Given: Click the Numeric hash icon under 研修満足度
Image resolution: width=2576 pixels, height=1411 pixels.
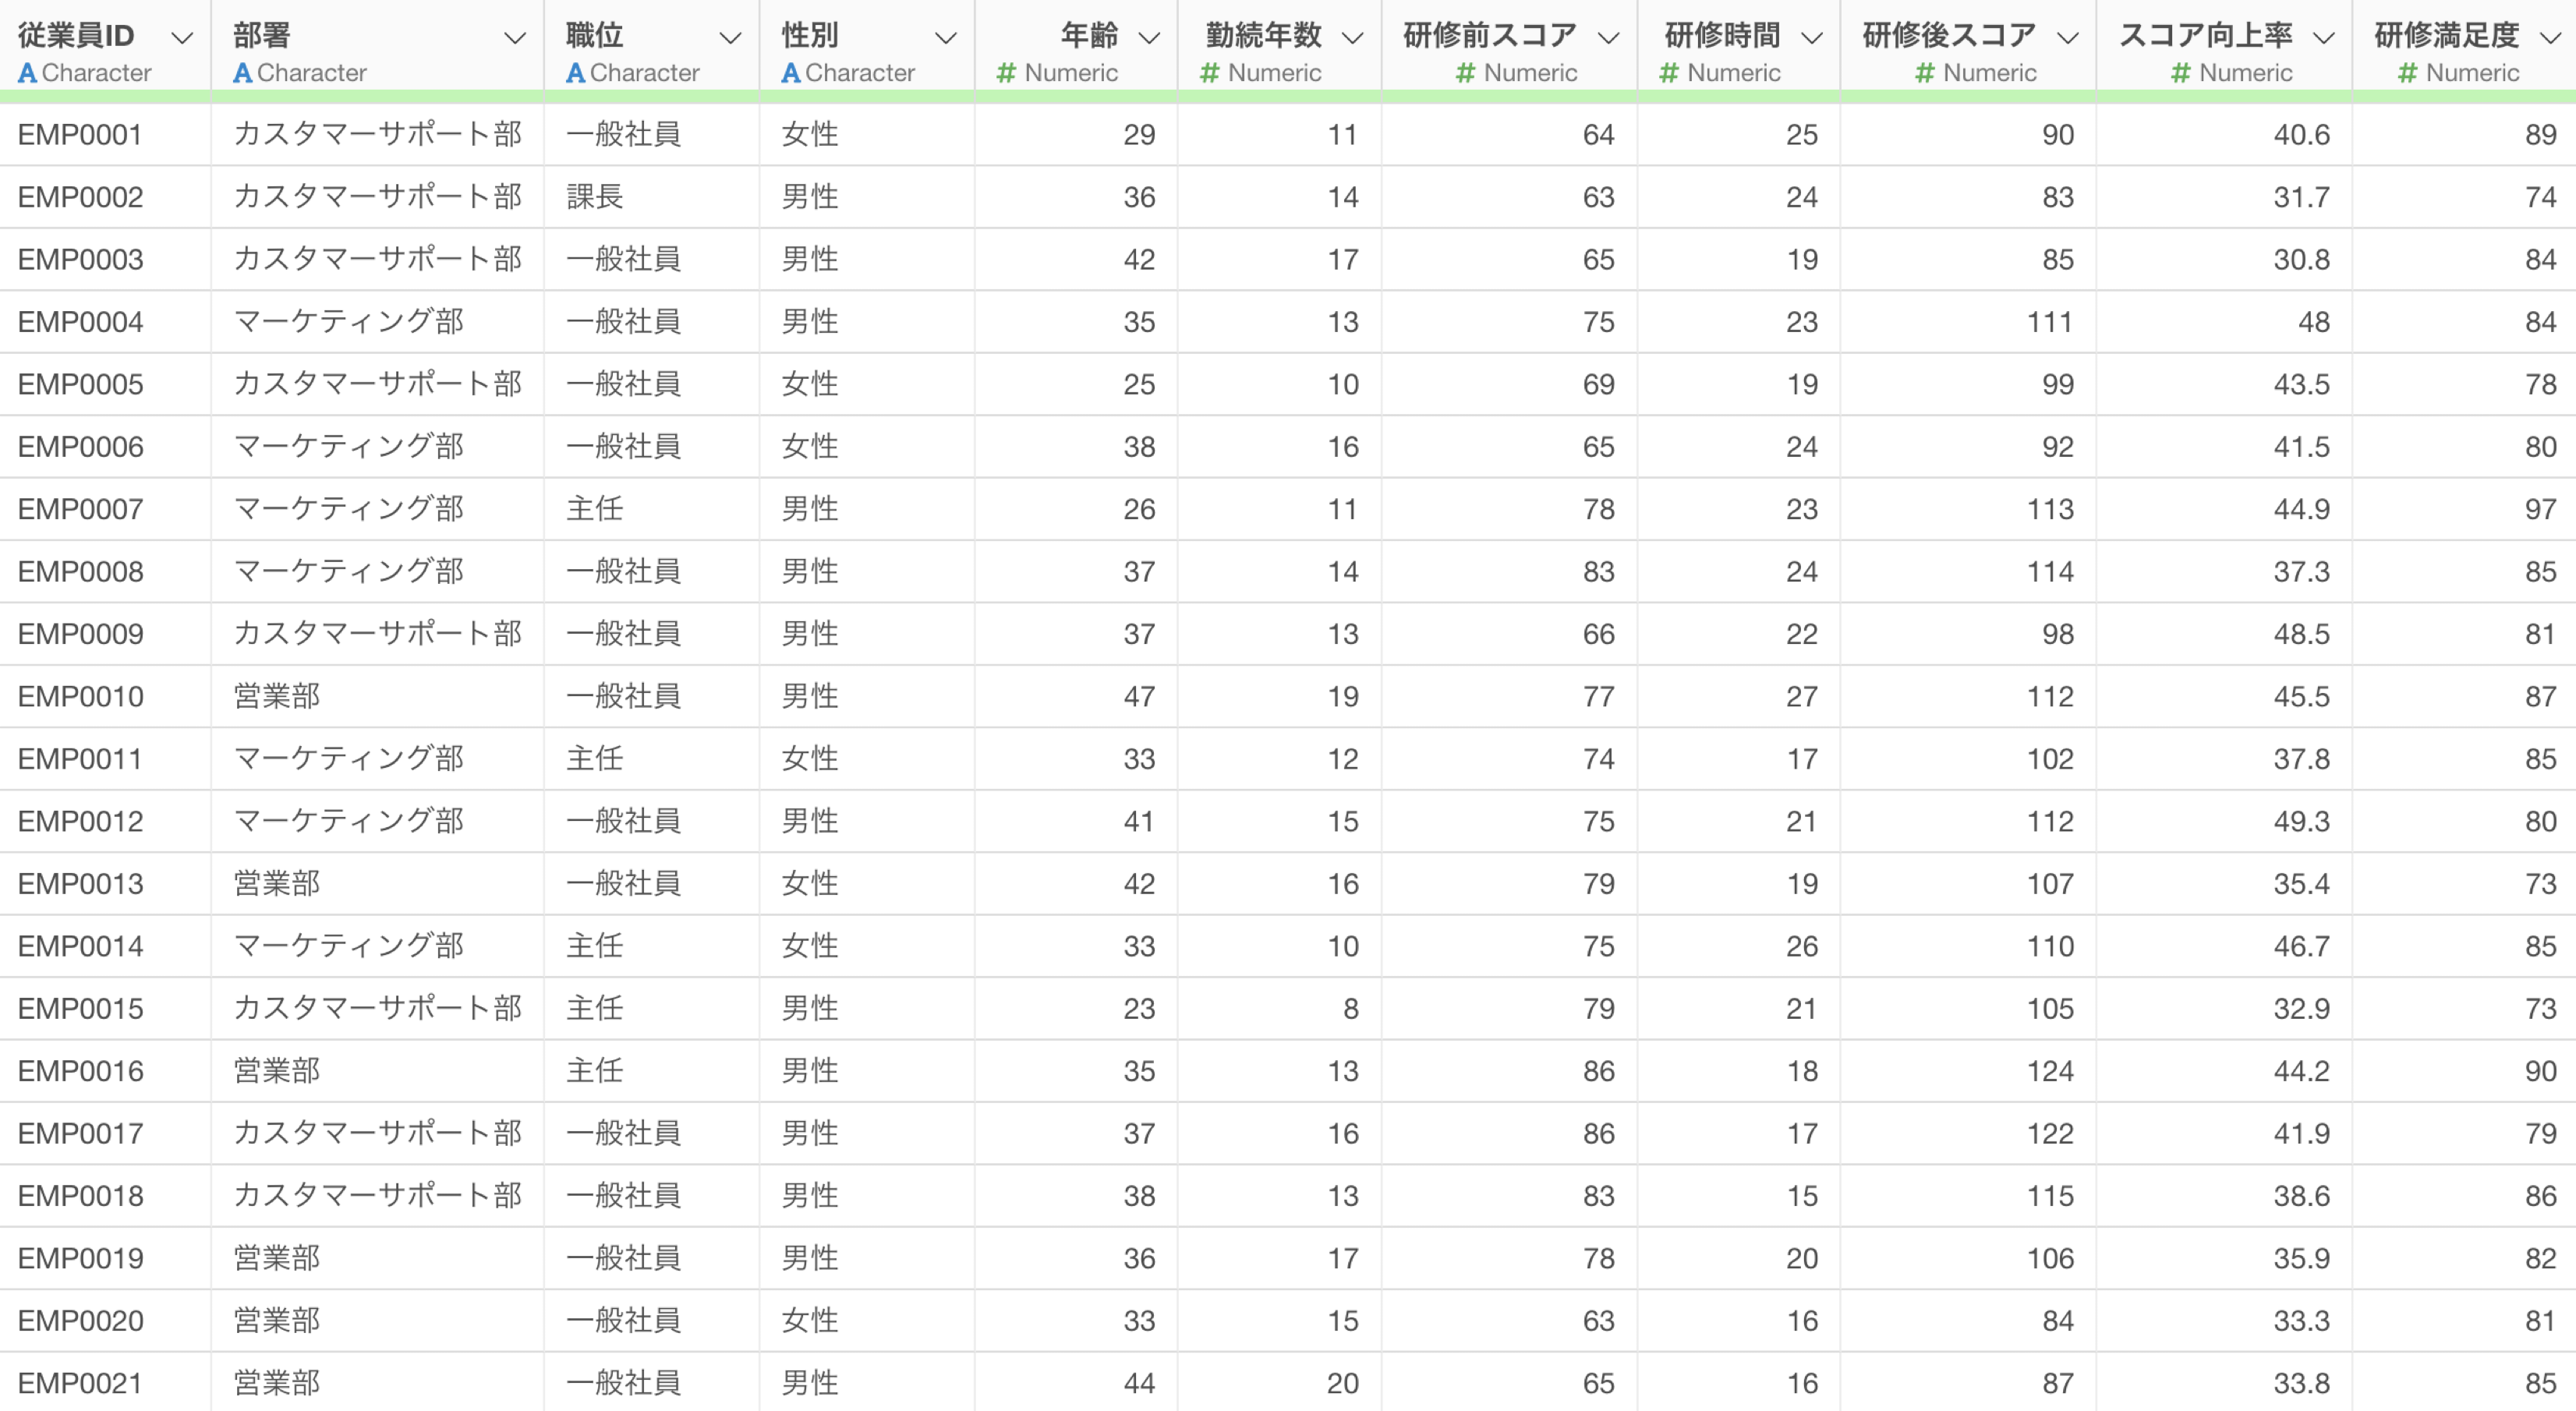Looking at the screenshot, I should coord(2407,73).
